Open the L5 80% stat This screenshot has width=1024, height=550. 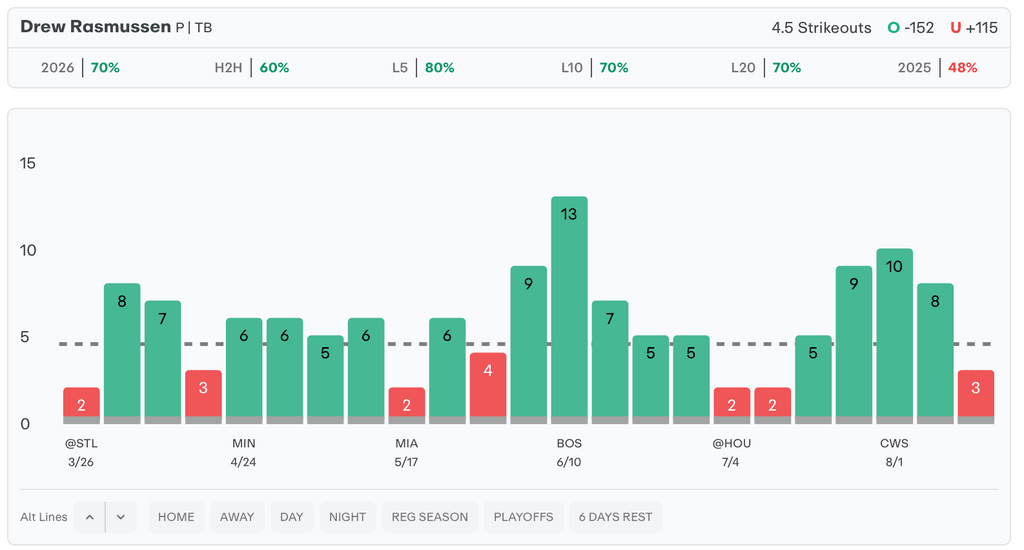click(x=423, y=67)
